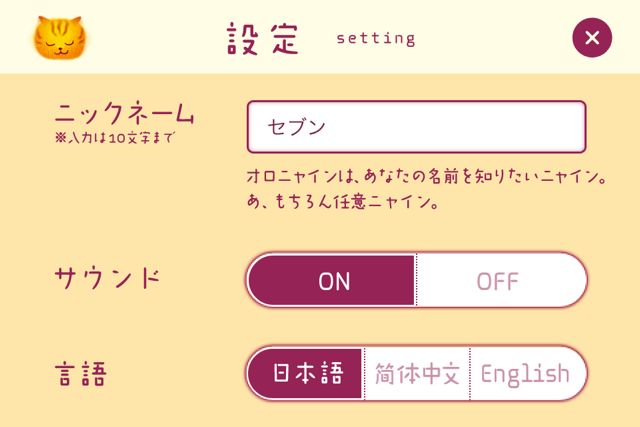
Task: Click the dotted divider between 日本語 and 简体中文
Action: click(364, 374)
